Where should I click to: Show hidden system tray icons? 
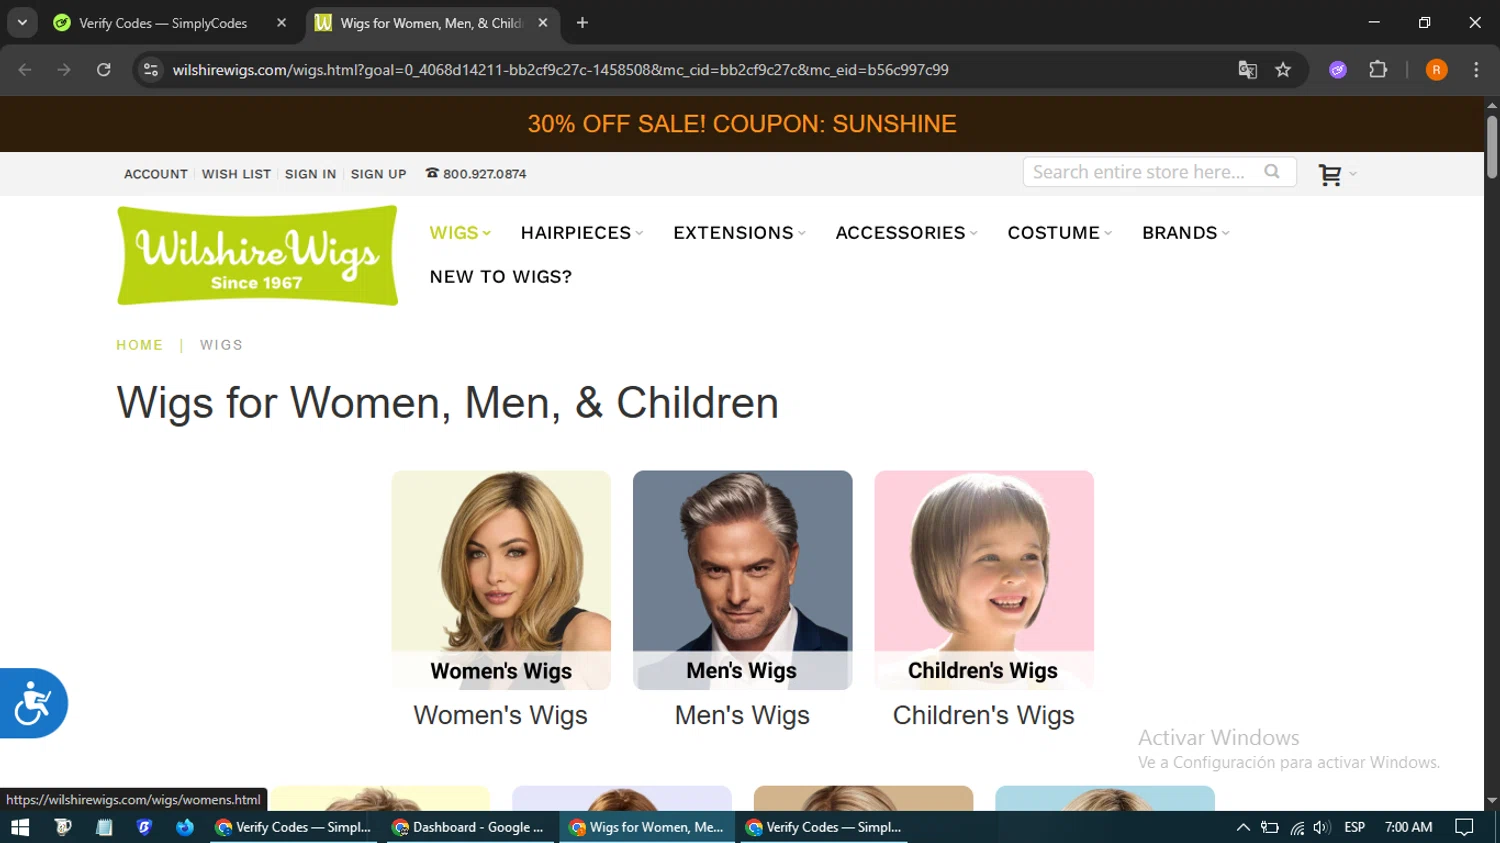point(1243,827)
